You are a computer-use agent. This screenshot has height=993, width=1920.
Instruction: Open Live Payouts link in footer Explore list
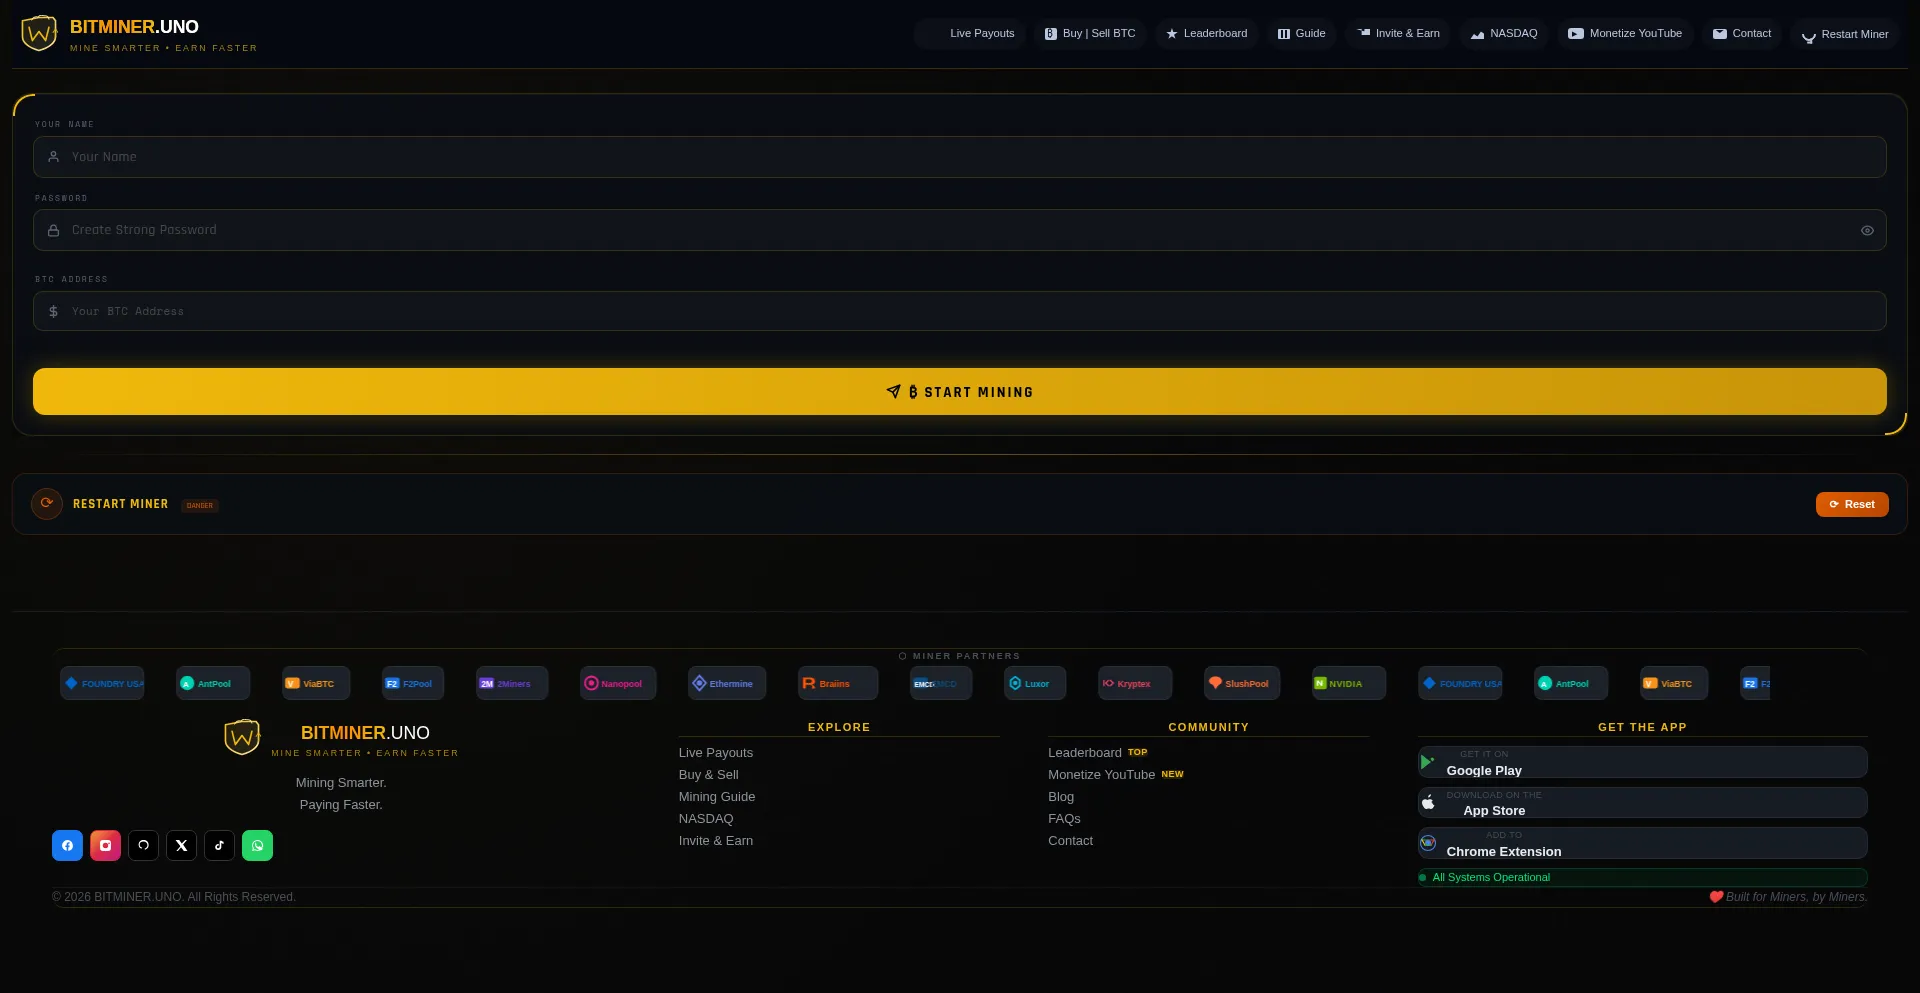716,753
